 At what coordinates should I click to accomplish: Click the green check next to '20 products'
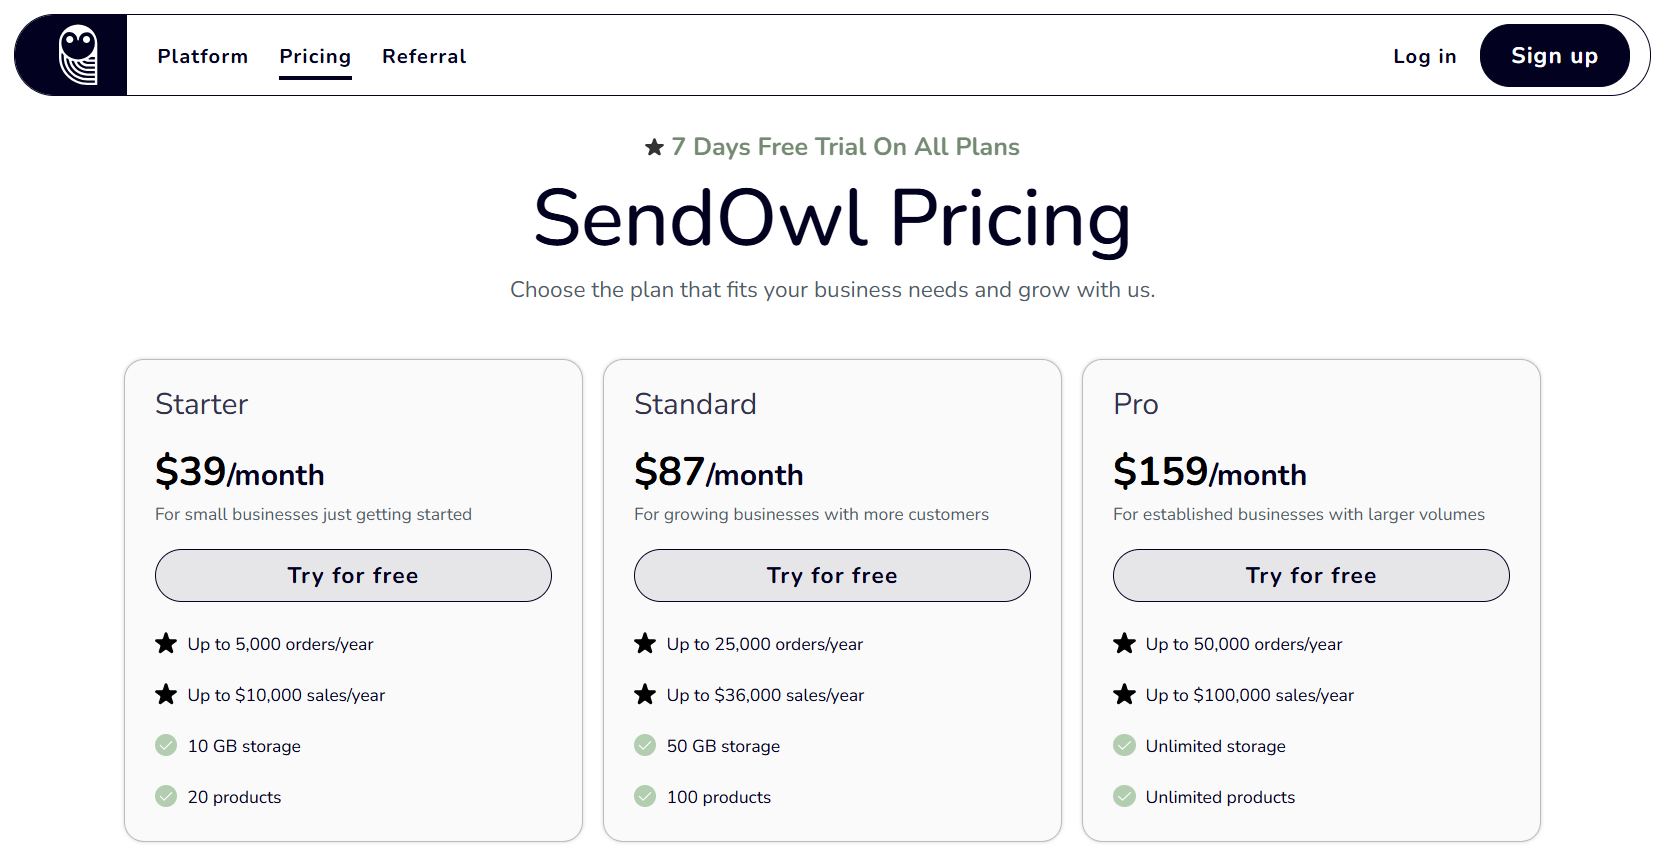click(166, 796)
